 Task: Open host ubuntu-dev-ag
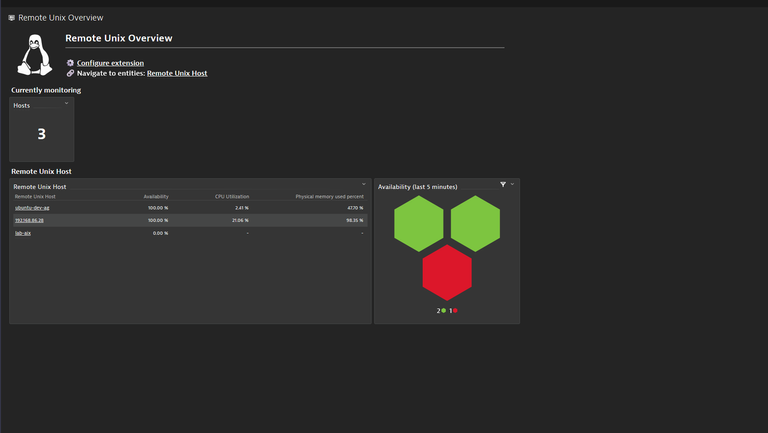[x=32, y=208]
